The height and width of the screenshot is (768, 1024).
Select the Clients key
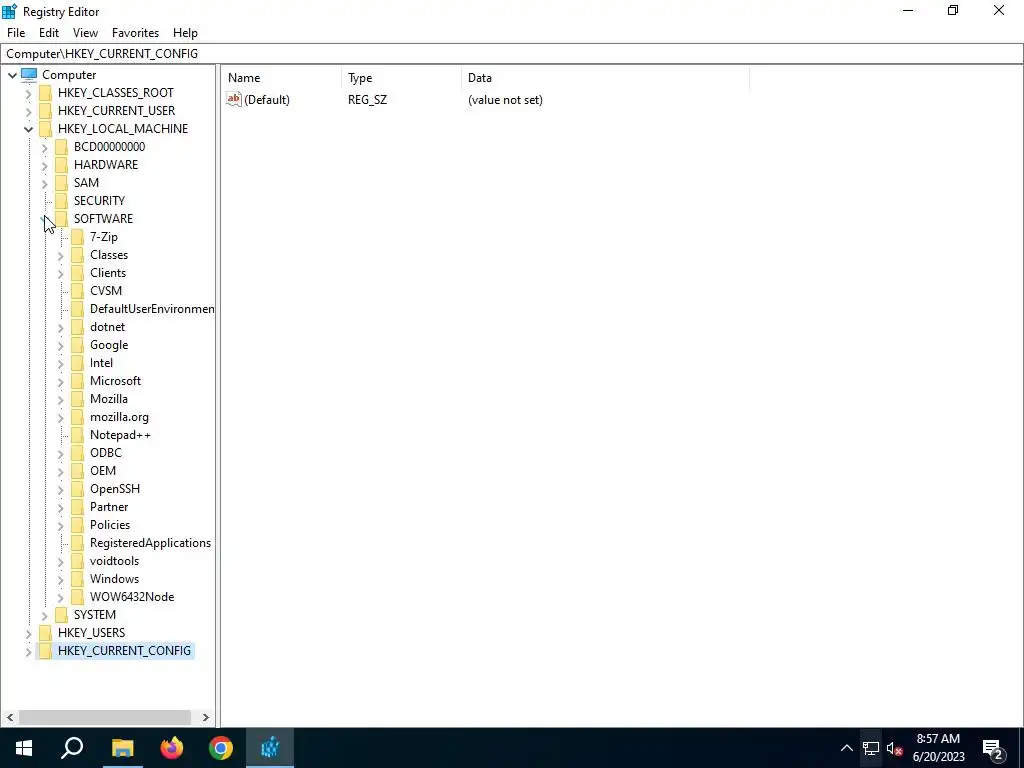[x=108, y=273]
